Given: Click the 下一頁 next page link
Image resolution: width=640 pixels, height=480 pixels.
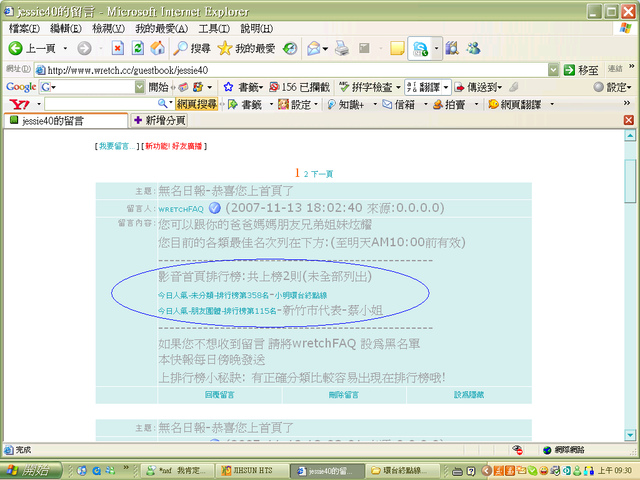Looking at the screenshot, I should tap(322, 174).
